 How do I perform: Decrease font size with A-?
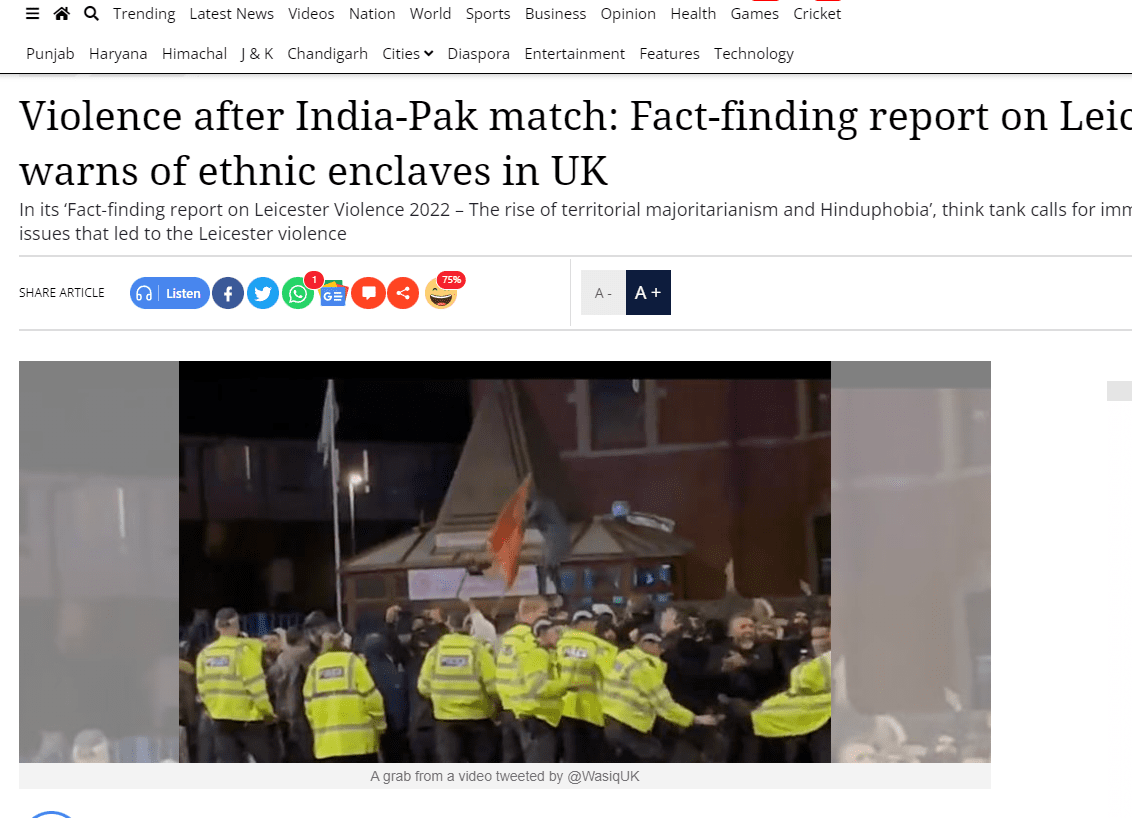(603, 293)
